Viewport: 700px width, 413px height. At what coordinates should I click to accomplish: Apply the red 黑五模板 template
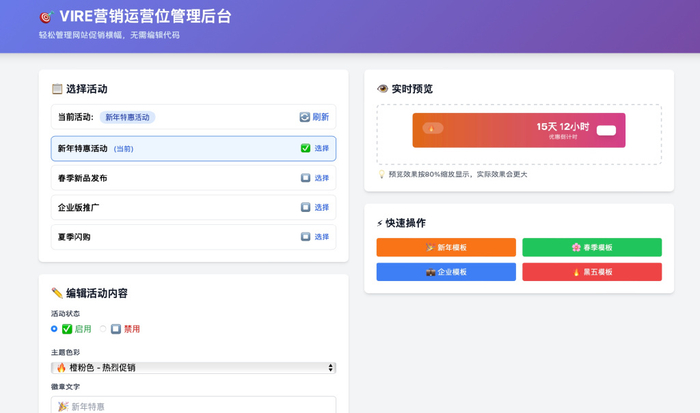[x=591, y=272]
